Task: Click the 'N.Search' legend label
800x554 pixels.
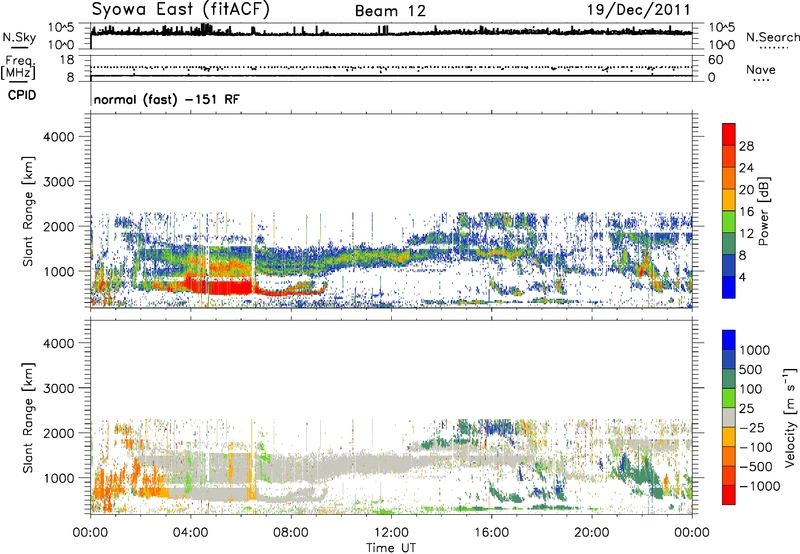Action: 772,37
